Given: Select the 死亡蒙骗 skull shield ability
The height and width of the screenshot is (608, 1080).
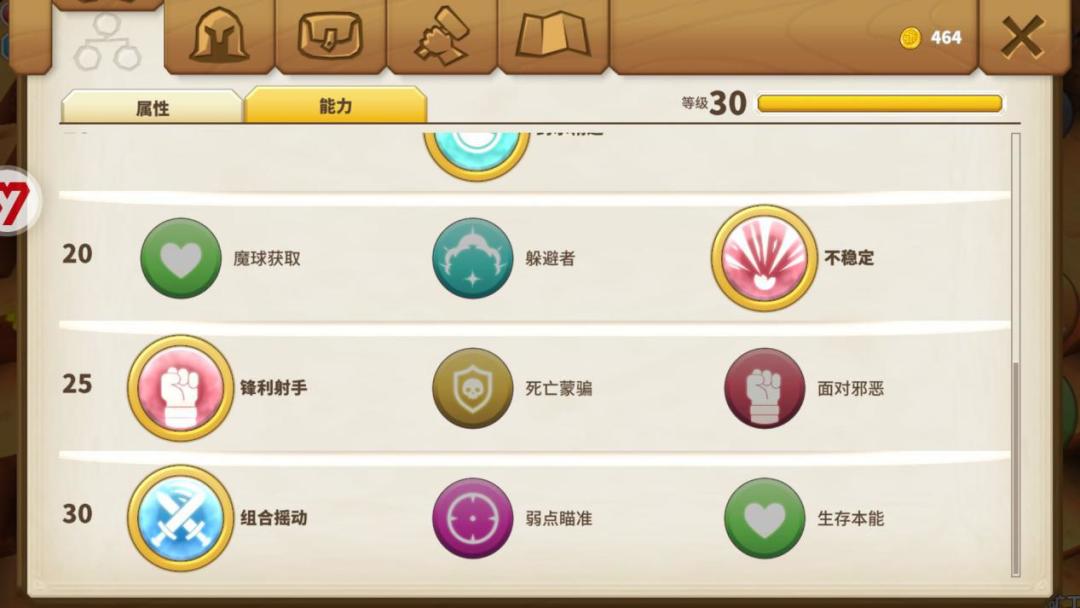Looking at the screenshot, I should pyautogui.click(x=472, y=388).
